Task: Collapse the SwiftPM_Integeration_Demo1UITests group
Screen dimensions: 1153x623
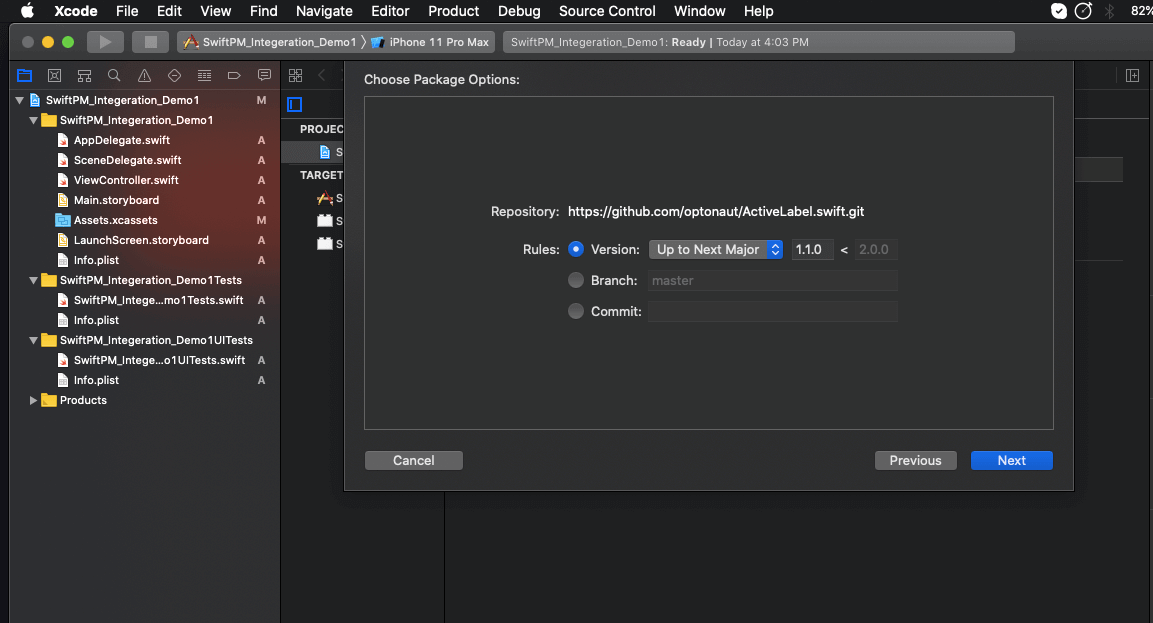Action: point(34,340)
